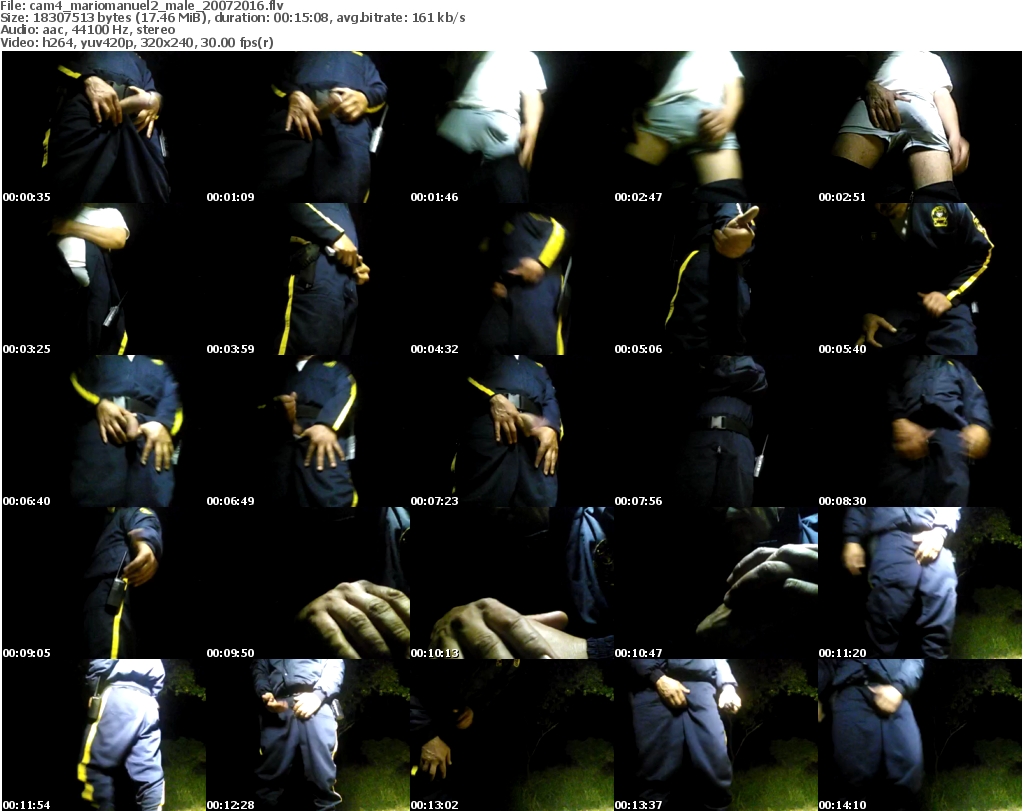Click the thumbnail at 00:09:05

(x=103, y=583)
